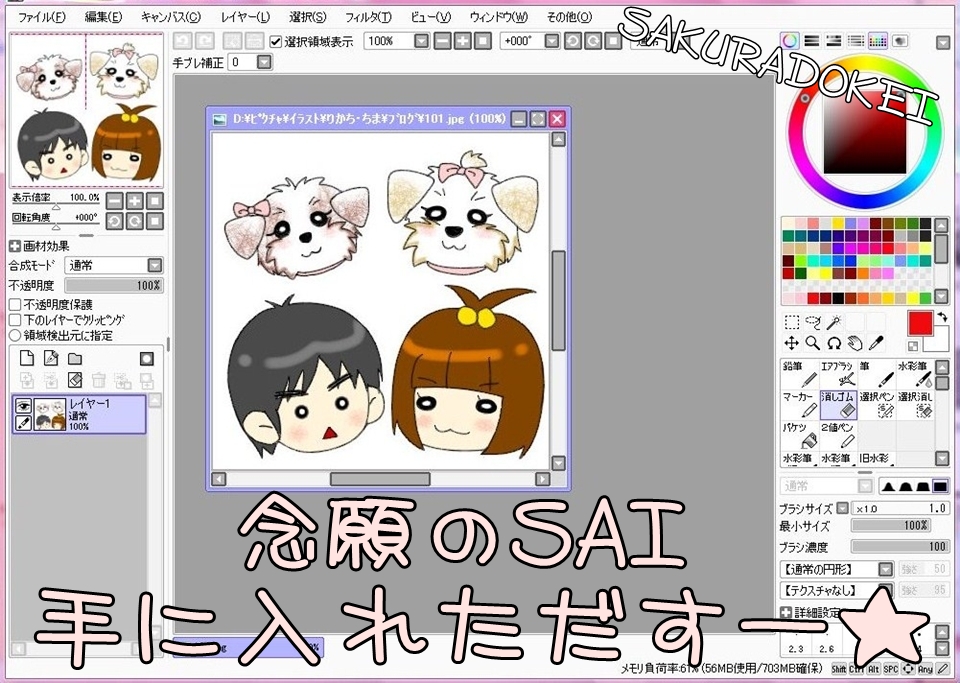960x683 pixels.
Task: Click toolbar zoom in plus button
Action: (463, 41)
